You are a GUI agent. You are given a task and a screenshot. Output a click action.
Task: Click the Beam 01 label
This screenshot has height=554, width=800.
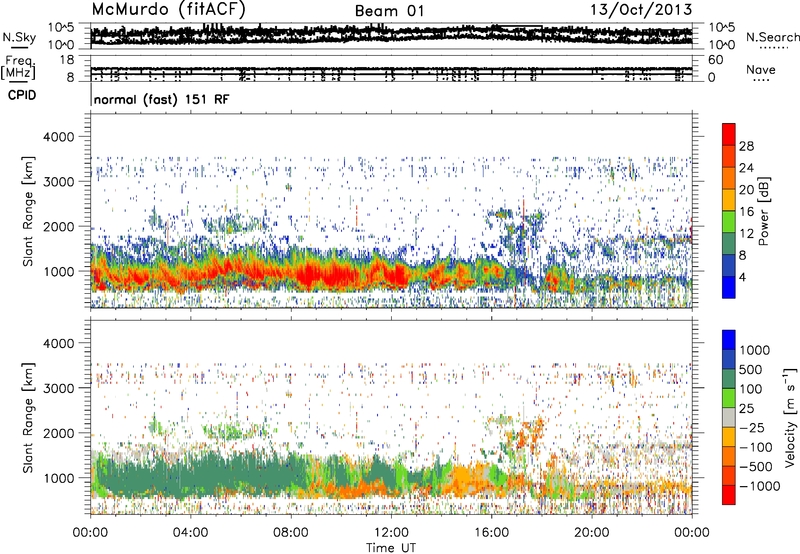tap(389, 11)
